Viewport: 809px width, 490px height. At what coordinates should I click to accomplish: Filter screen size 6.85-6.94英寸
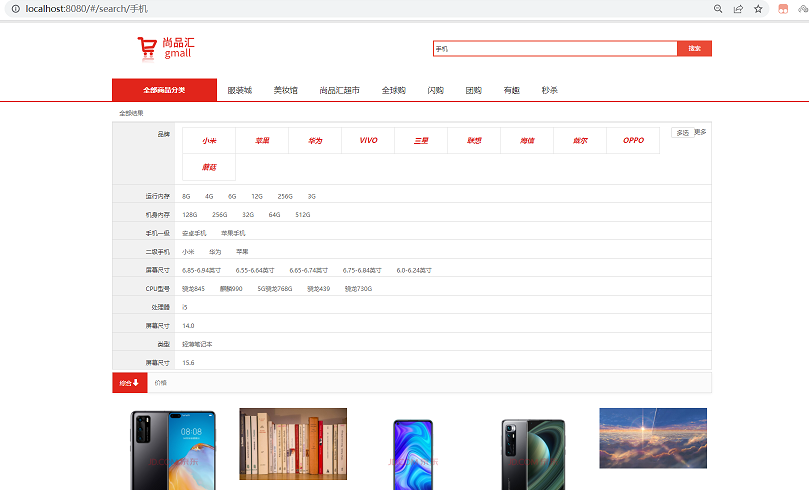click(201, 270)
